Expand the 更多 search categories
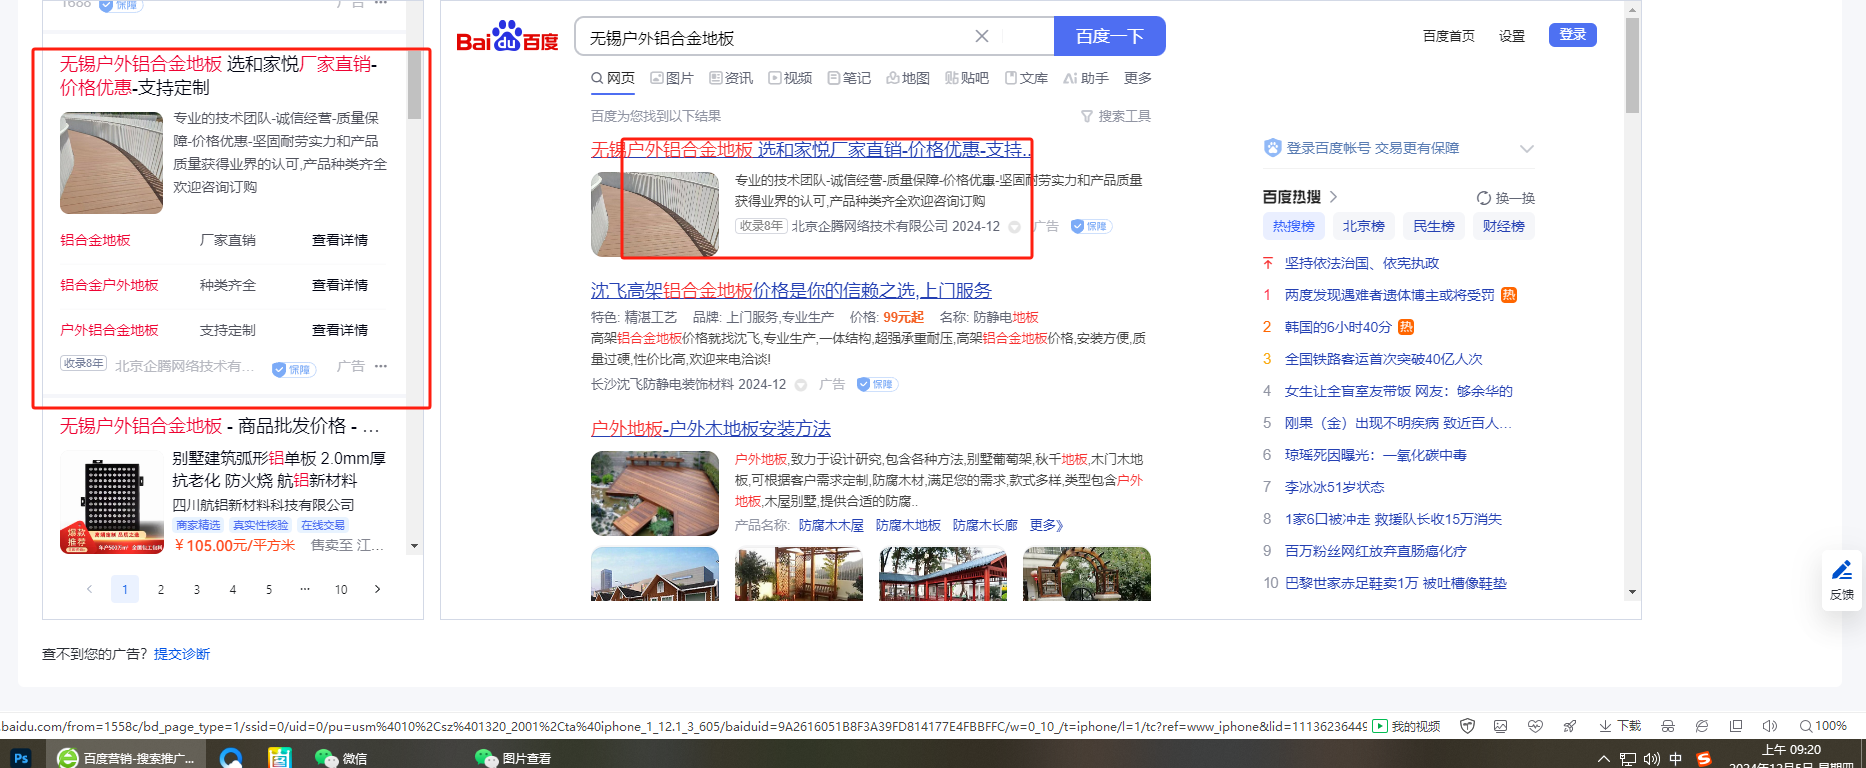 [1138, 78]
